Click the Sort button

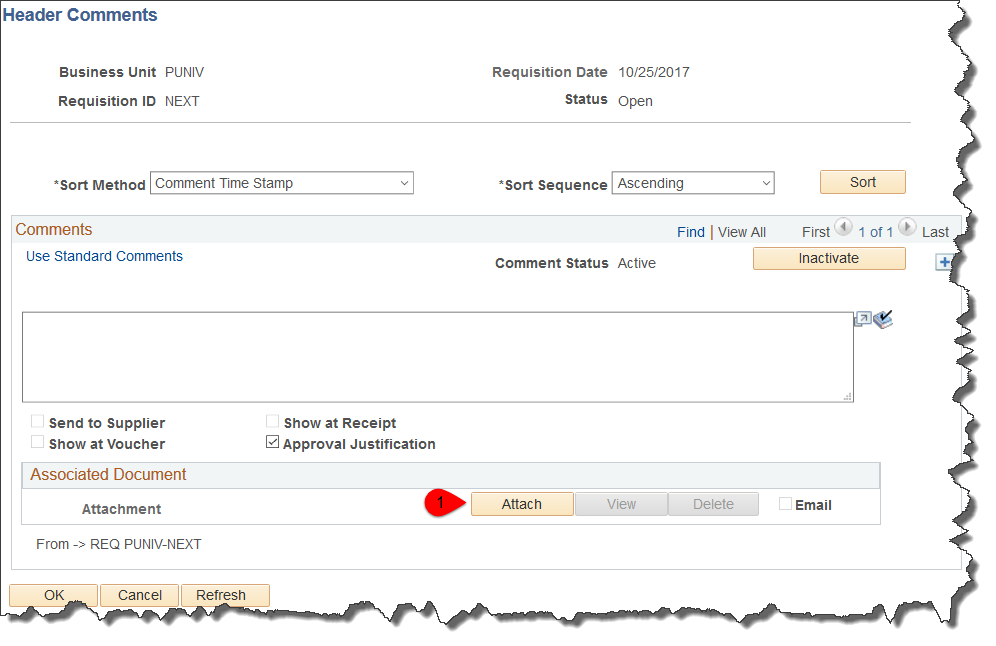click(862, 182)
